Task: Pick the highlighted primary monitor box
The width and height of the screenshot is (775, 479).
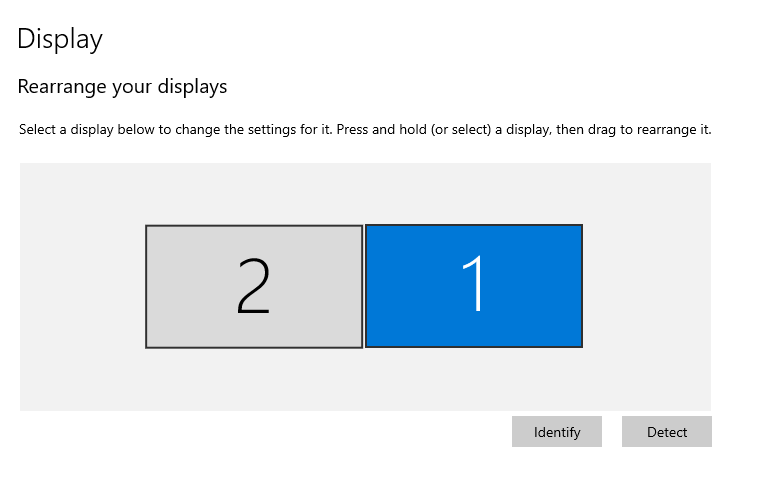Action: click(x=474, y=286)
